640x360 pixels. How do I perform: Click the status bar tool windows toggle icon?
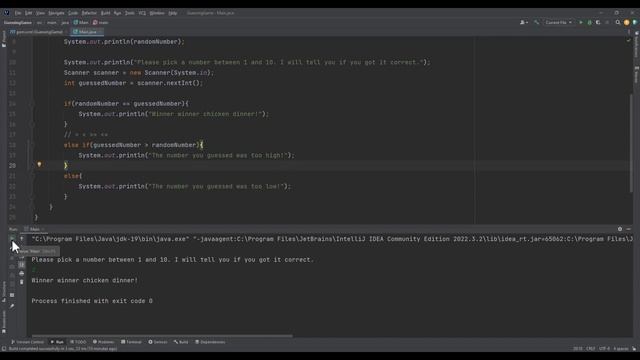click(4, 349)
